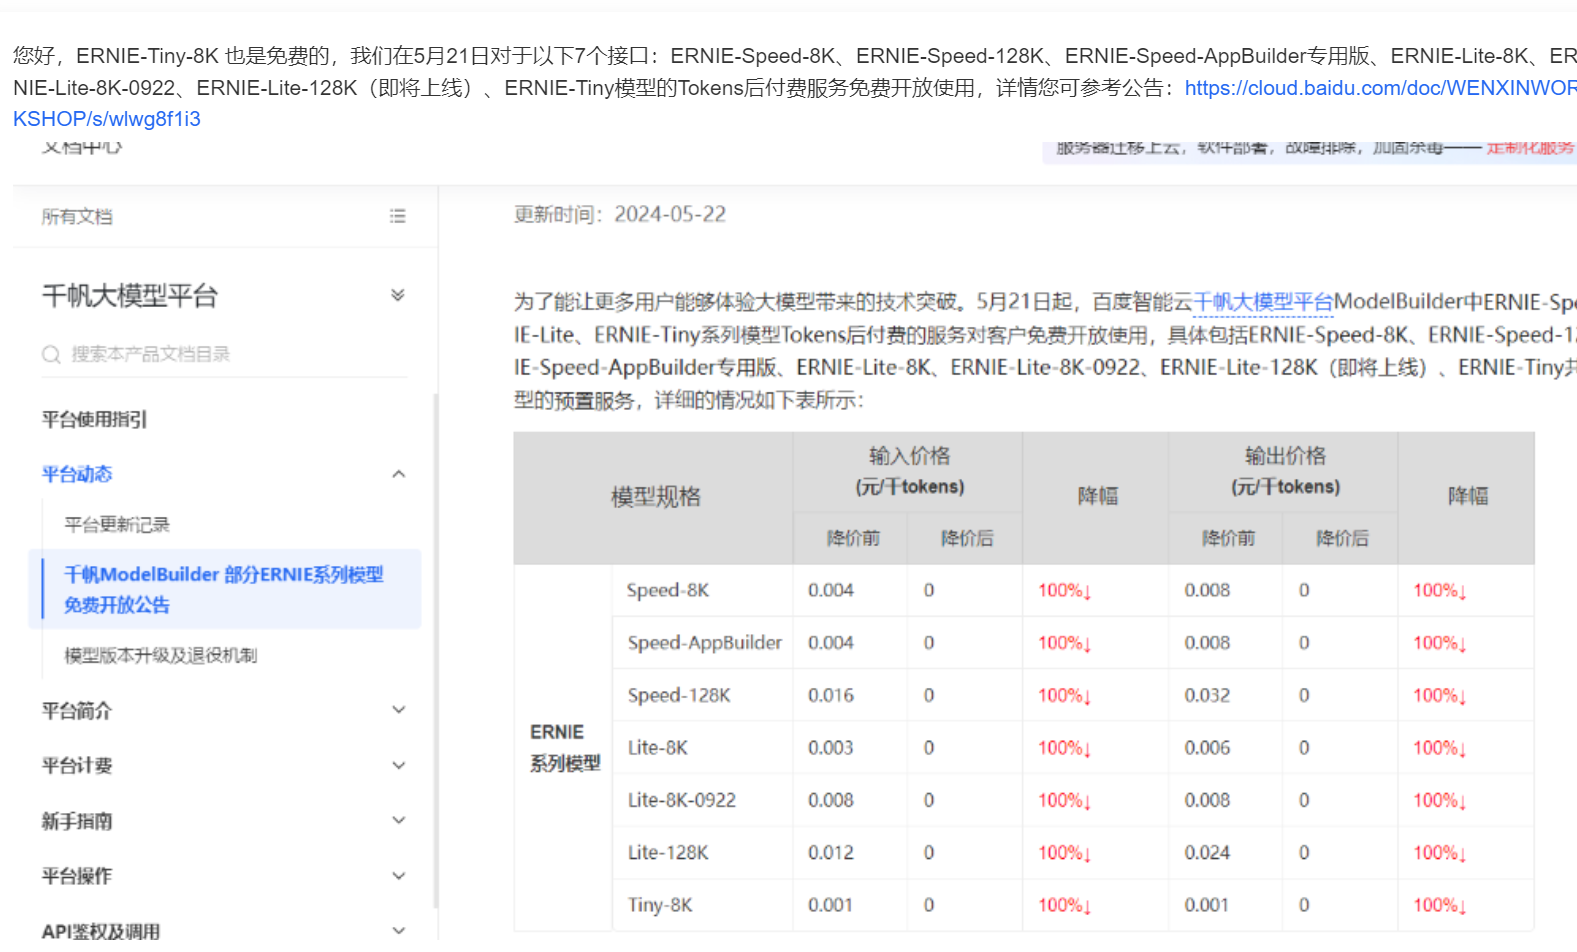Open 模型版本升级及退役机制 page
Viewport: 1577px width, 952px height.
coord(161,656)
